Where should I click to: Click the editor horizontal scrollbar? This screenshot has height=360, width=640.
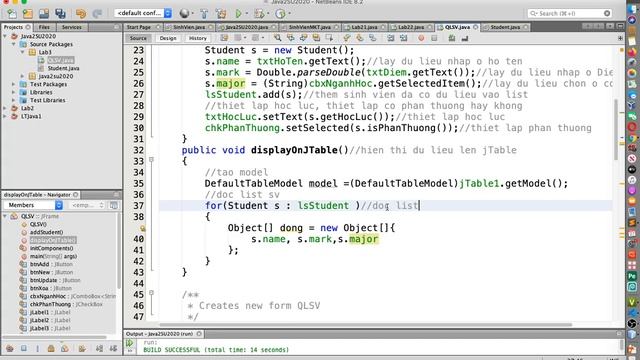point(365,325)
